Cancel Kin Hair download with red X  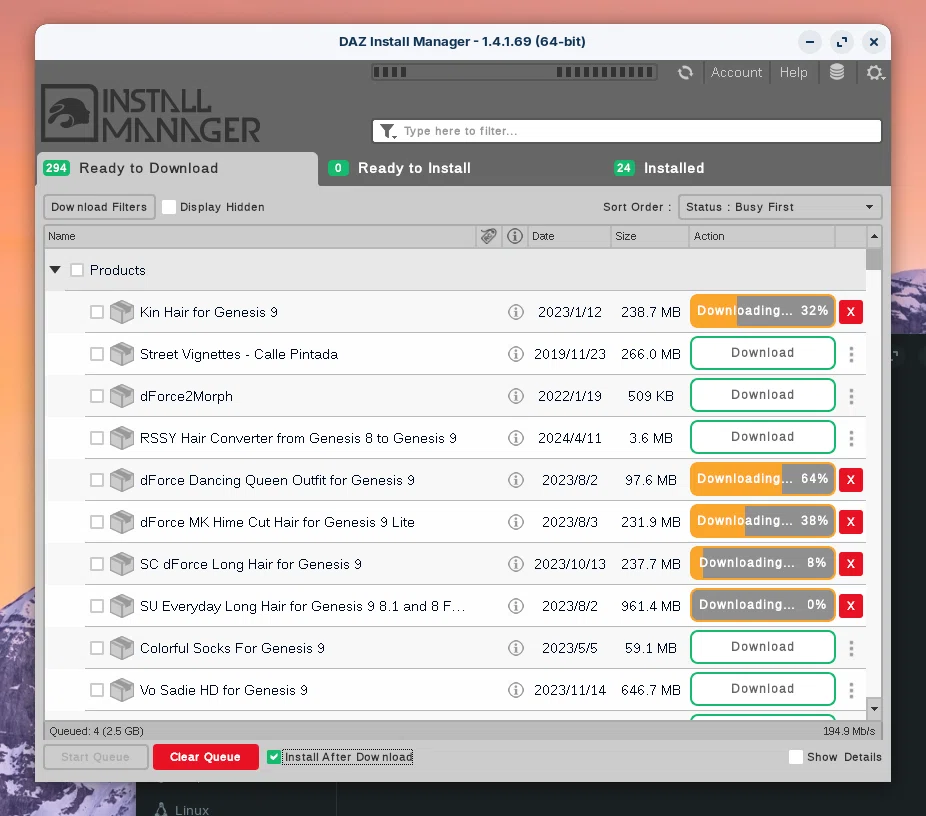pos(850,312)
